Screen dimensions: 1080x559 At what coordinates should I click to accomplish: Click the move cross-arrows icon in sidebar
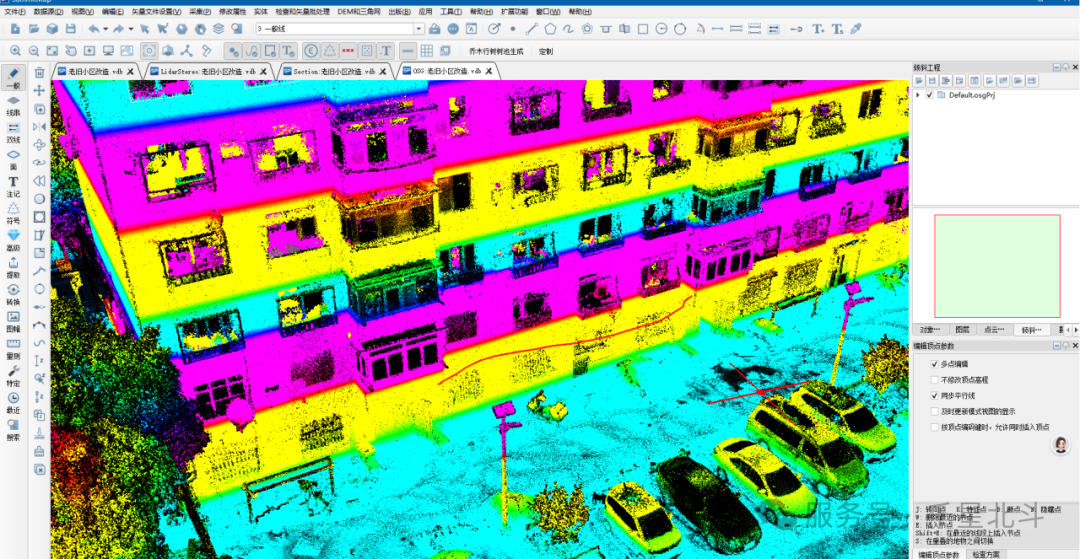coord(40,90)
